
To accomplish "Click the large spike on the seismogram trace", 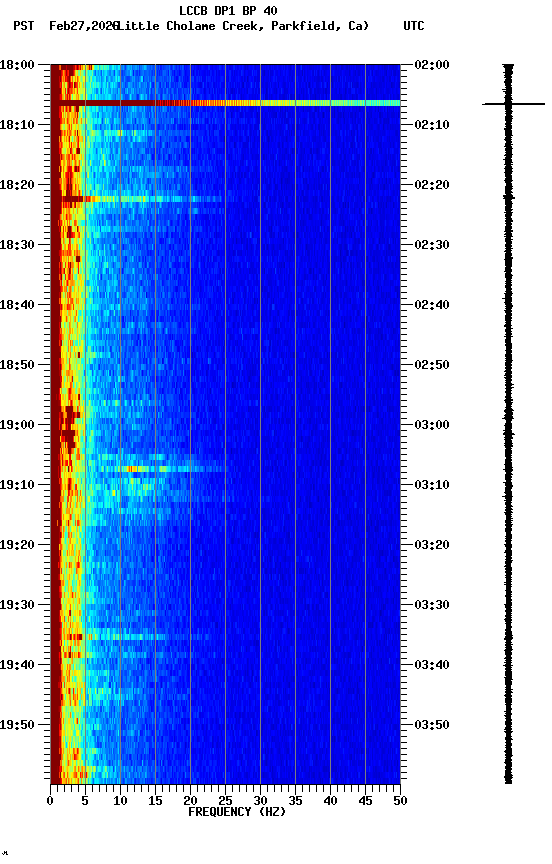I will [513, 104].
